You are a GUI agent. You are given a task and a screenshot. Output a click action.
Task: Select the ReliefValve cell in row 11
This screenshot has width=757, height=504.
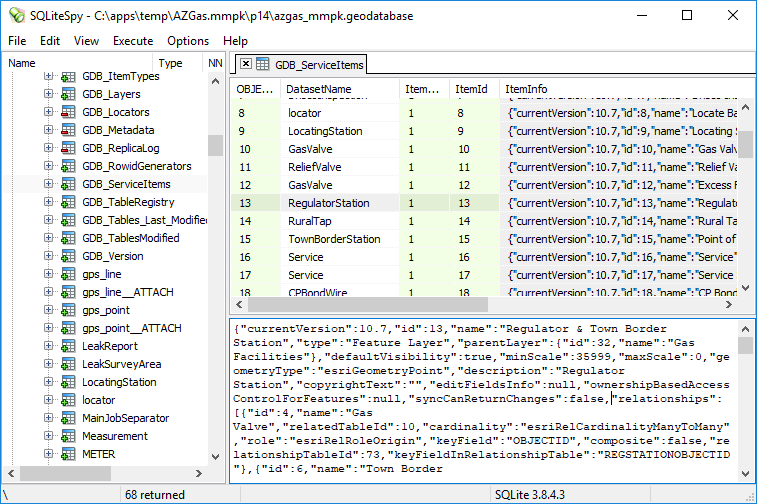340,167
